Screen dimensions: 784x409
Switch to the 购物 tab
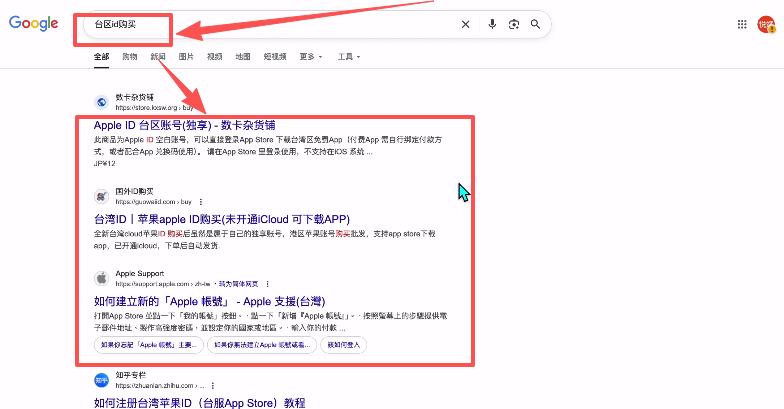click(x=130, y=56)
